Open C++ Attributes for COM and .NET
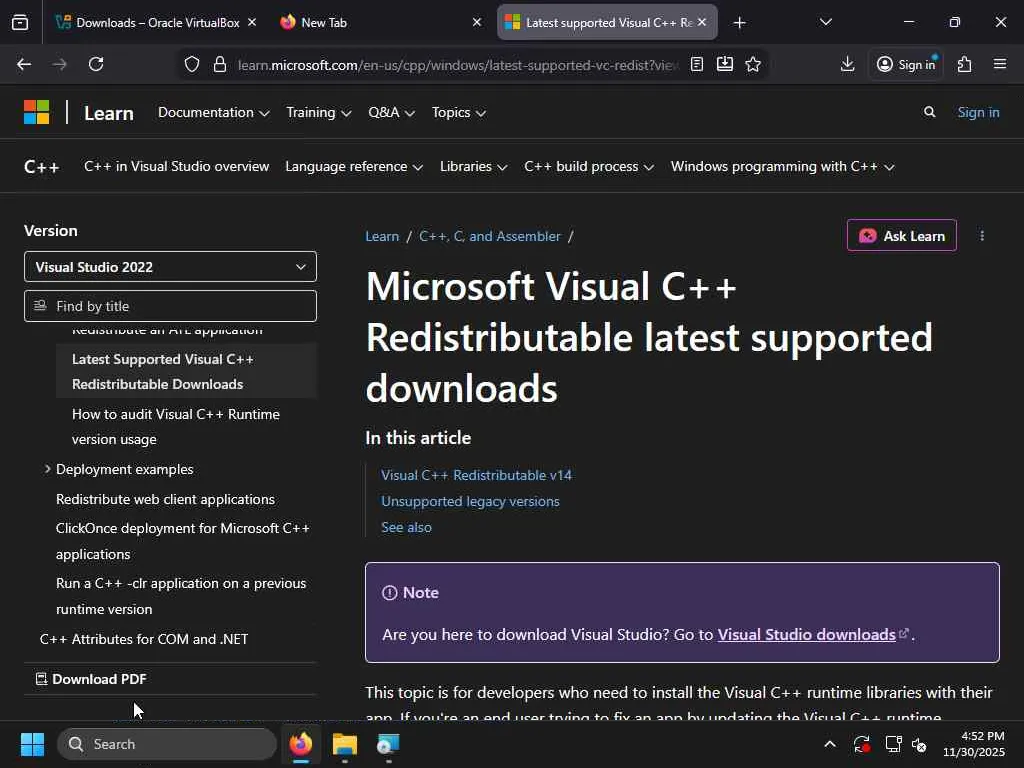Viewport: 1024px width, 768px height. (x=144, y=639)
